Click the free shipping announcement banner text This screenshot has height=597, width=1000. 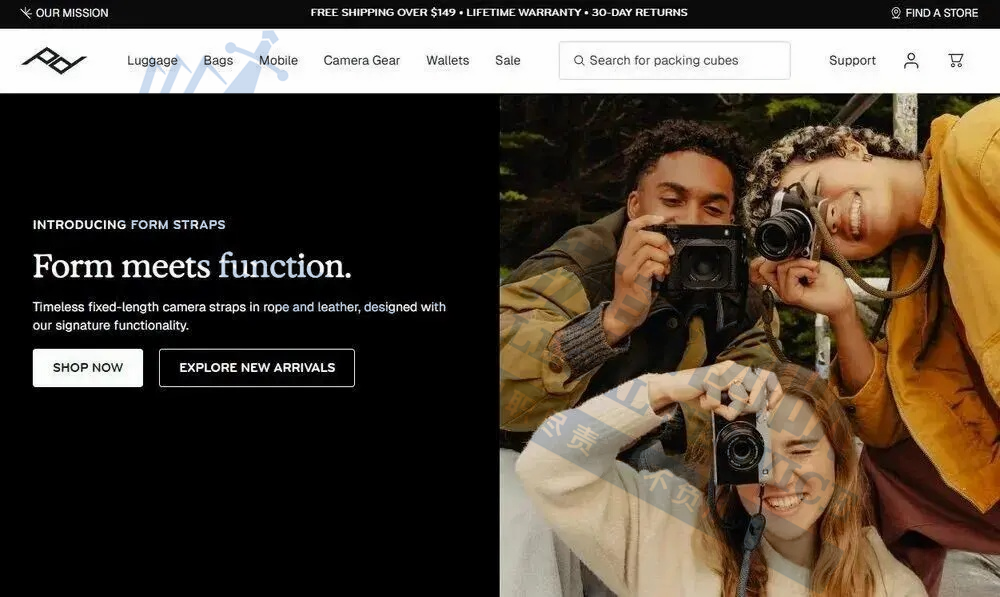tap(499, 13)
